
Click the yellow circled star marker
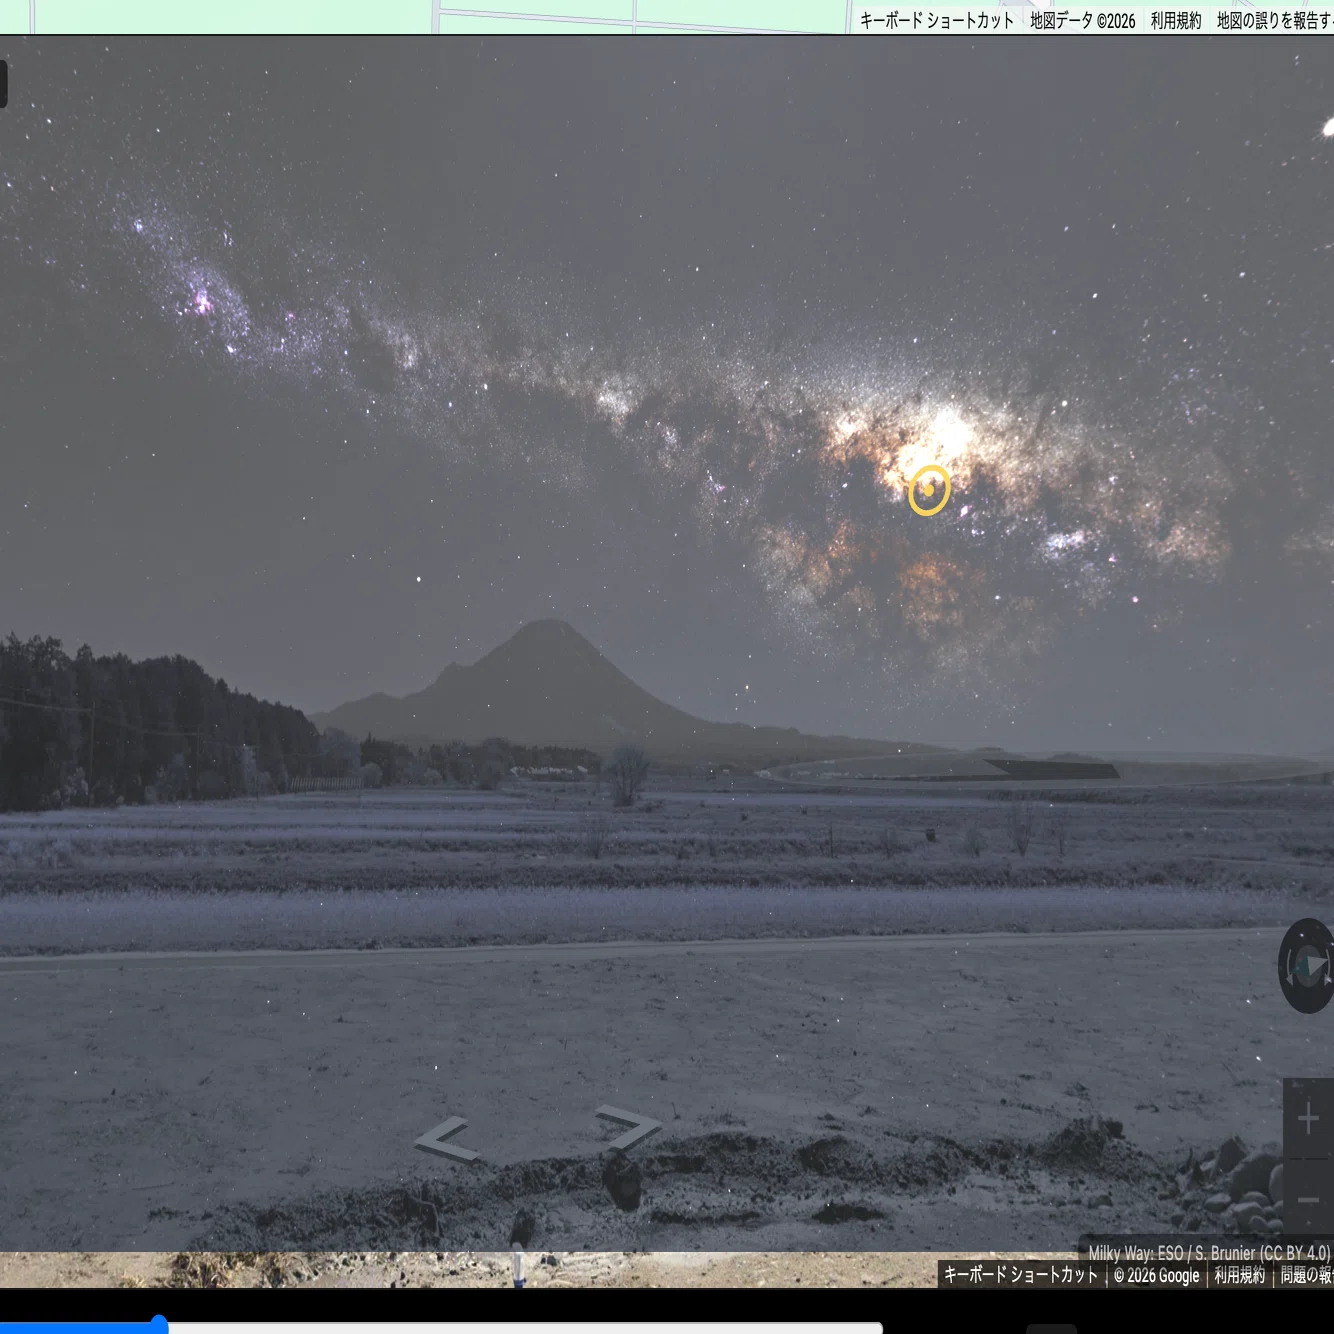point(929,490)
